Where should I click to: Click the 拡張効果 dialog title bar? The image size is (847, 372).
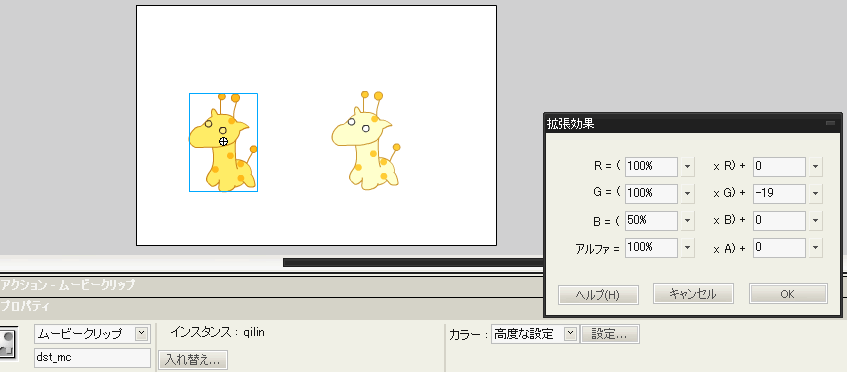693,124
